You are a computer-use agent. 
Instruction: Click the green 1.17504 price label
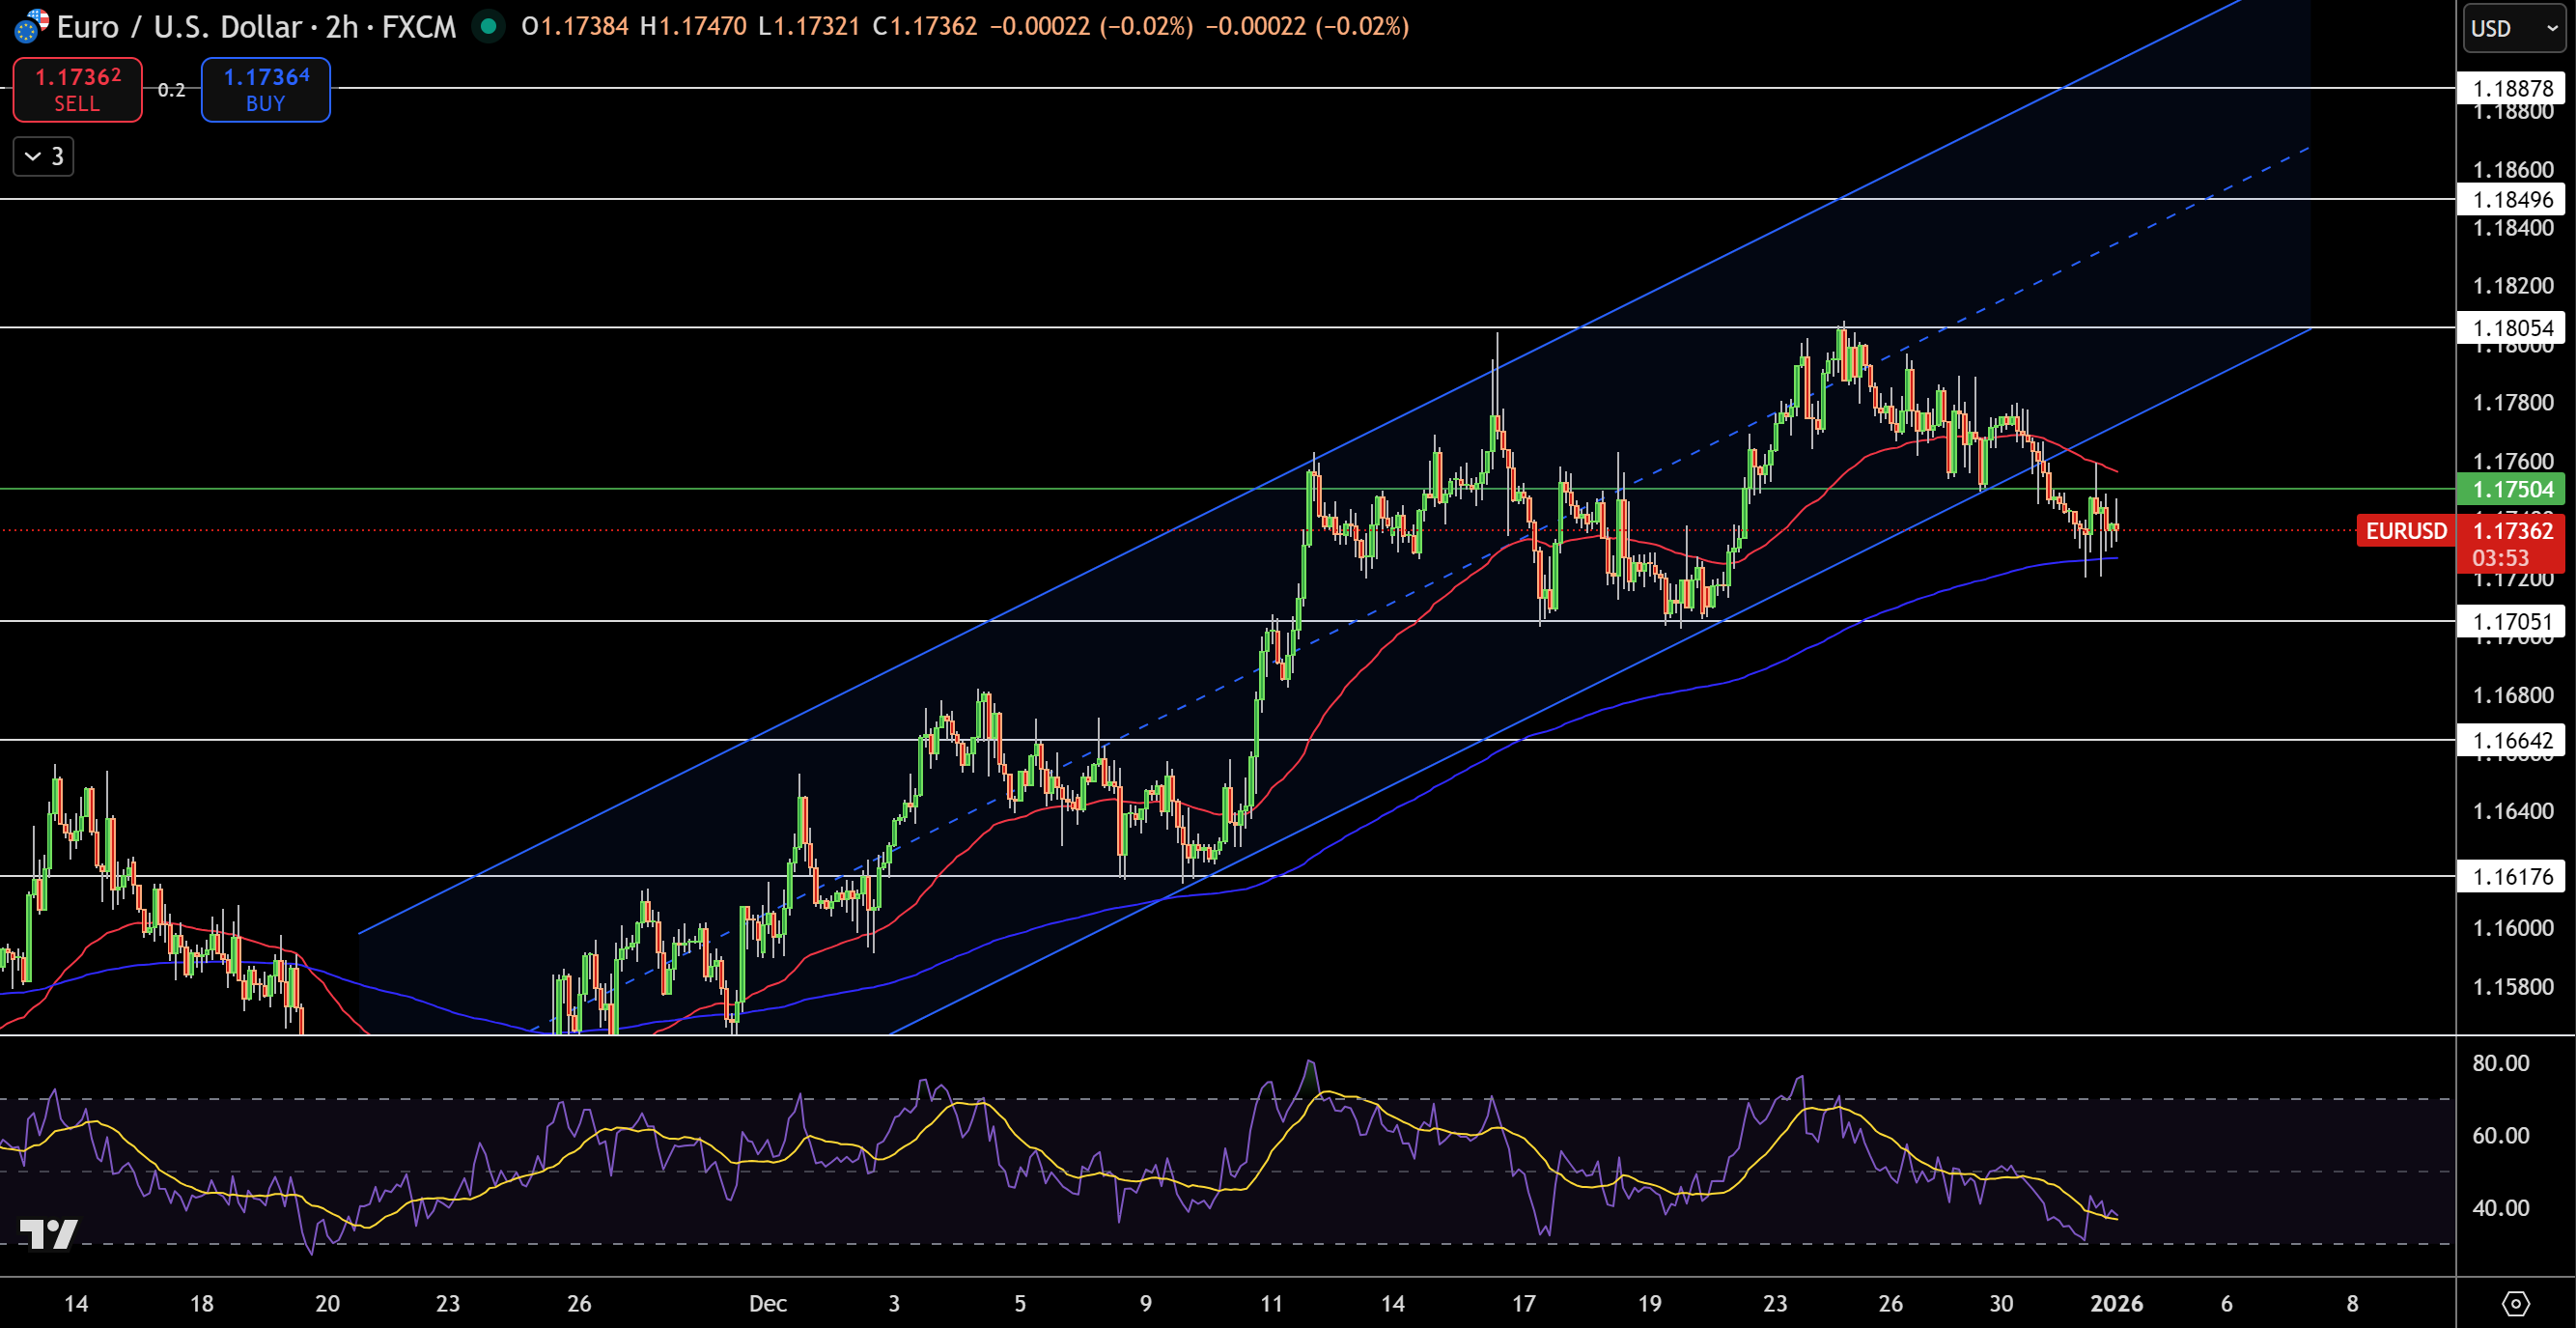point(2512,489)
